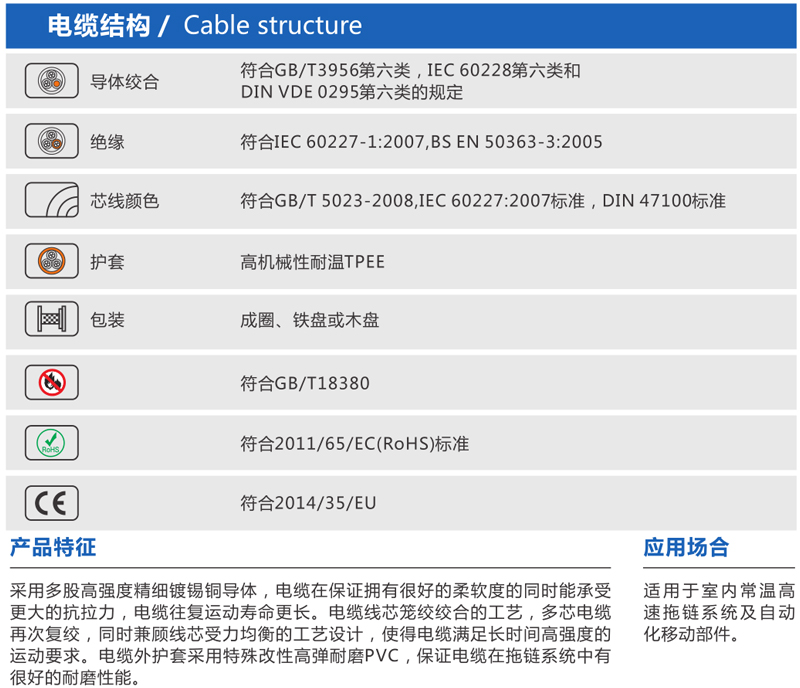
Task: Click the 护套 row label
Action: (108, 262)
